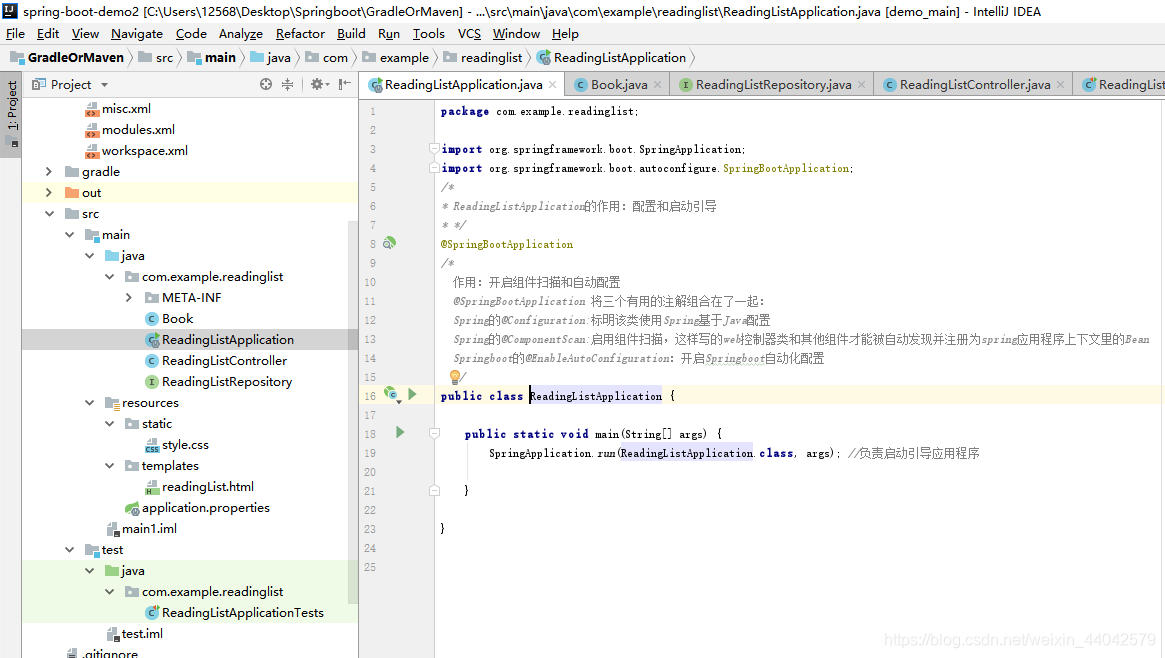
Task: Click the main breadcrumb in navigation bar
Action: (x=212, y=57)
